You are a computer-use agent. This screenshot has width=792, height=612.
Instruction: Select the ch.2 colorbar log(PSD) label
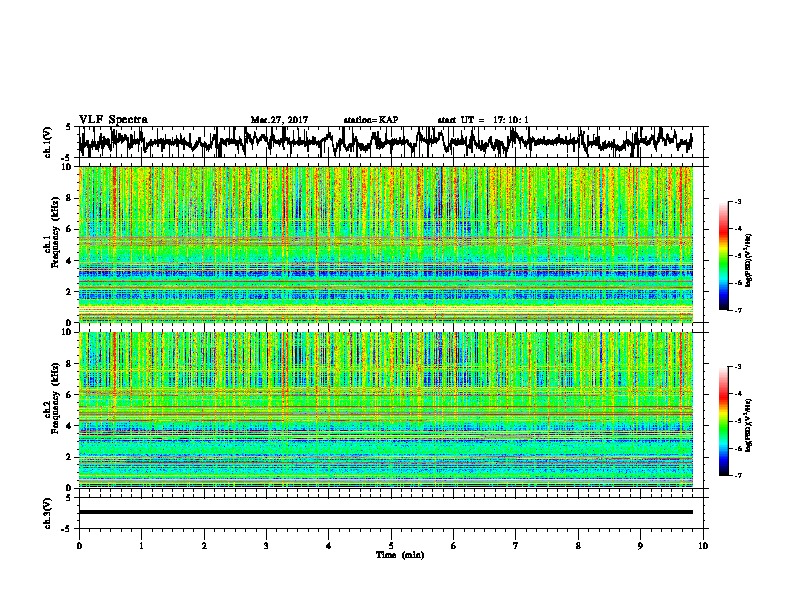click(749, 425)
